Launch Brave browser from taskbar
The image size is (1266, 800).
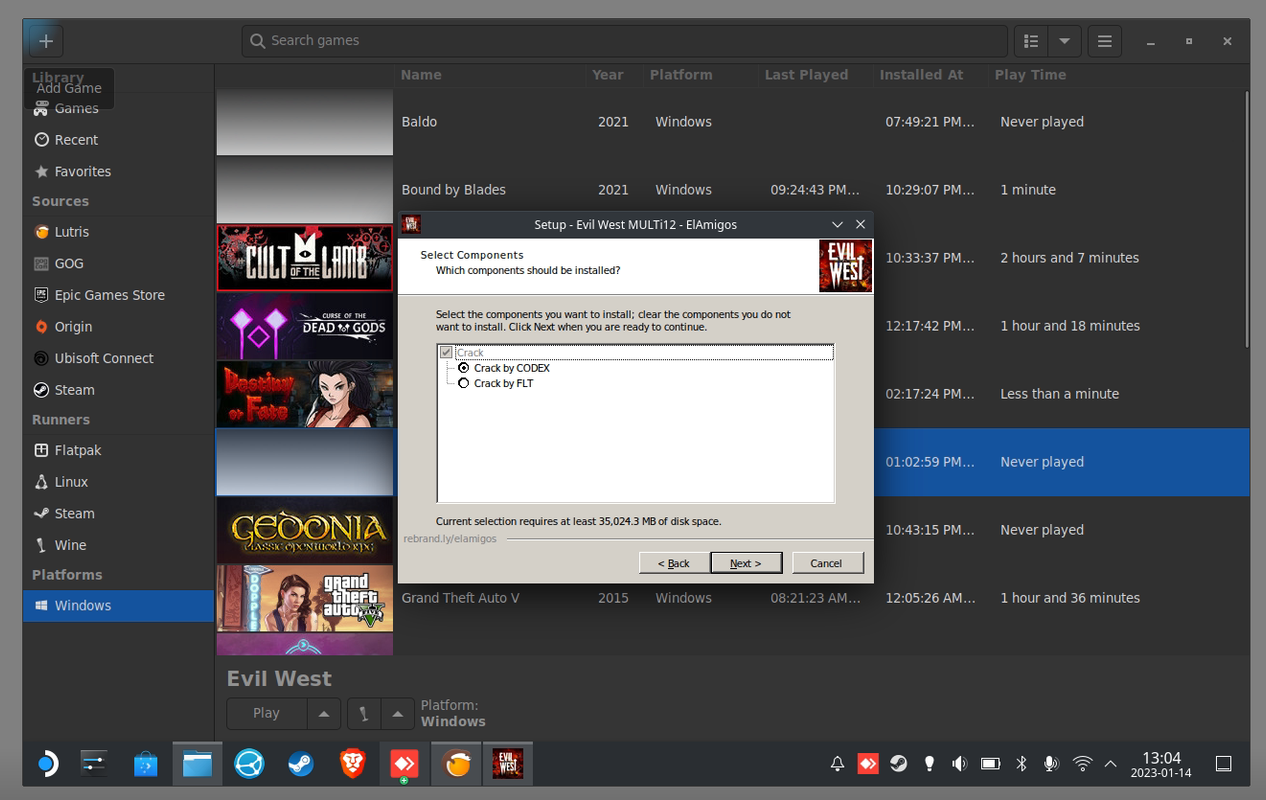pos(352,764)
